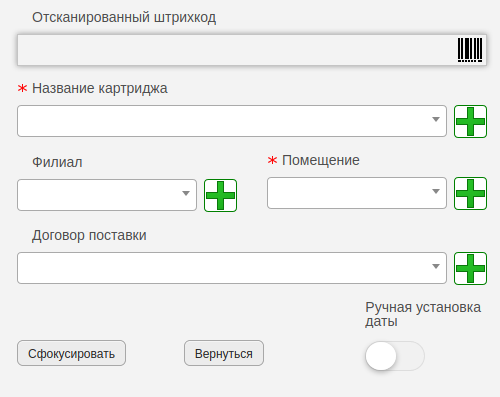Click the Договор поставки label text
The height and width of the screenshot is (397, 500).
click(x=89, y=235)
